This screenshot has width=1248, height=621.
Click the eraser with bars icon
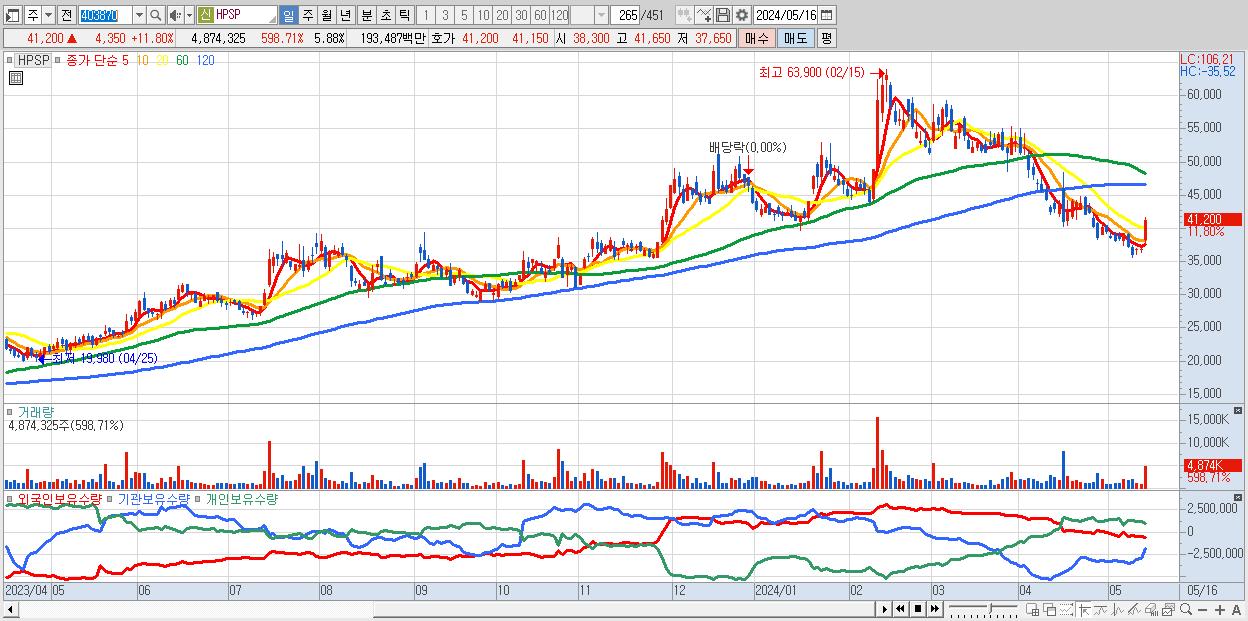[1151, 610]
